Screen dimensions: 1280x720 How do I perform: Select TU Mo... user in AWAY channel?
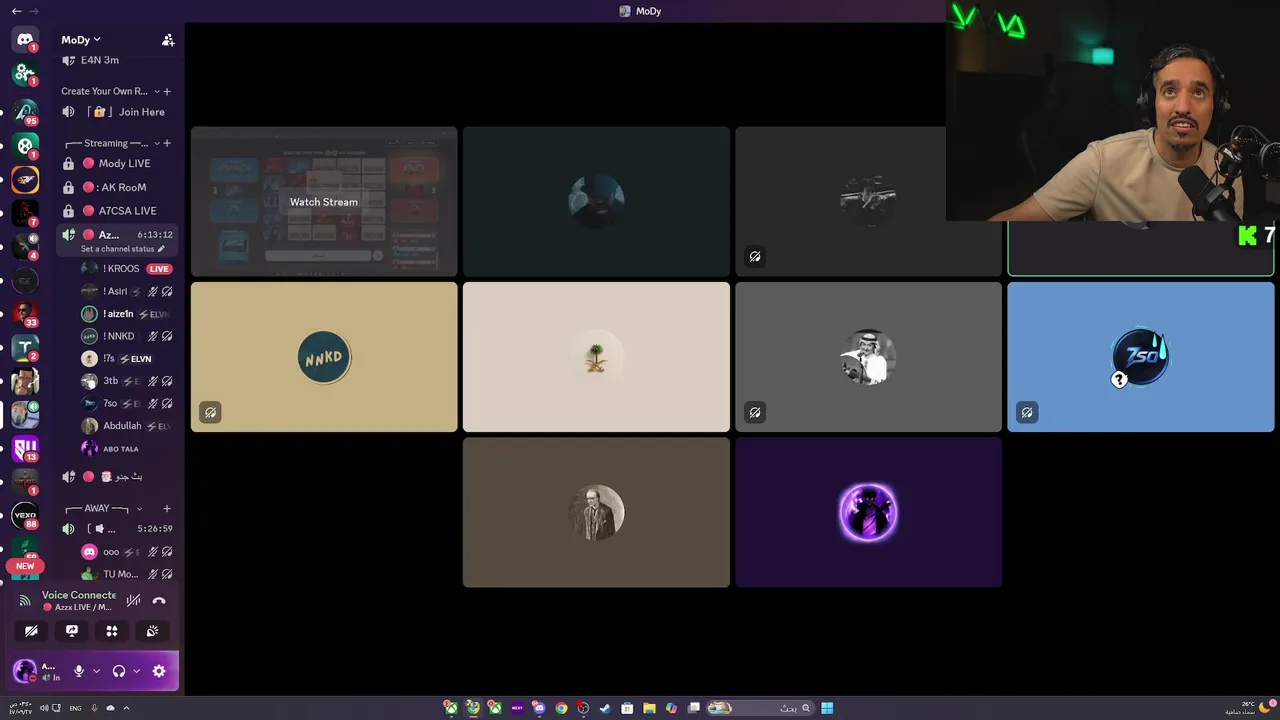(x=127, y=574)
